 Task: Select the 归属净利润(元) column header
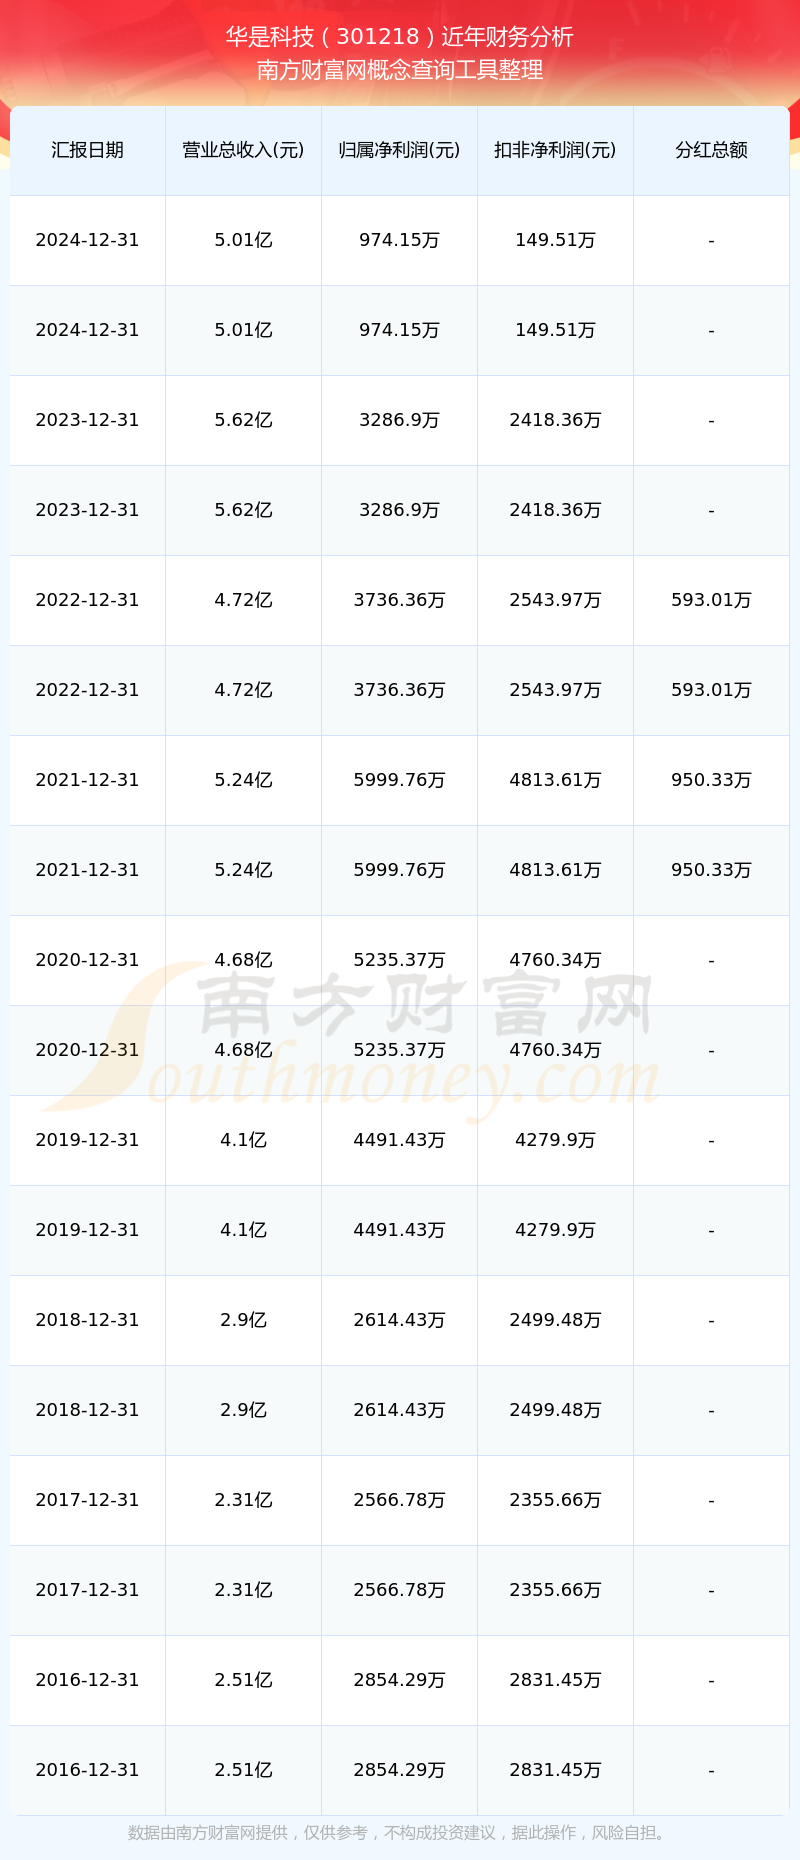[399, 150]
